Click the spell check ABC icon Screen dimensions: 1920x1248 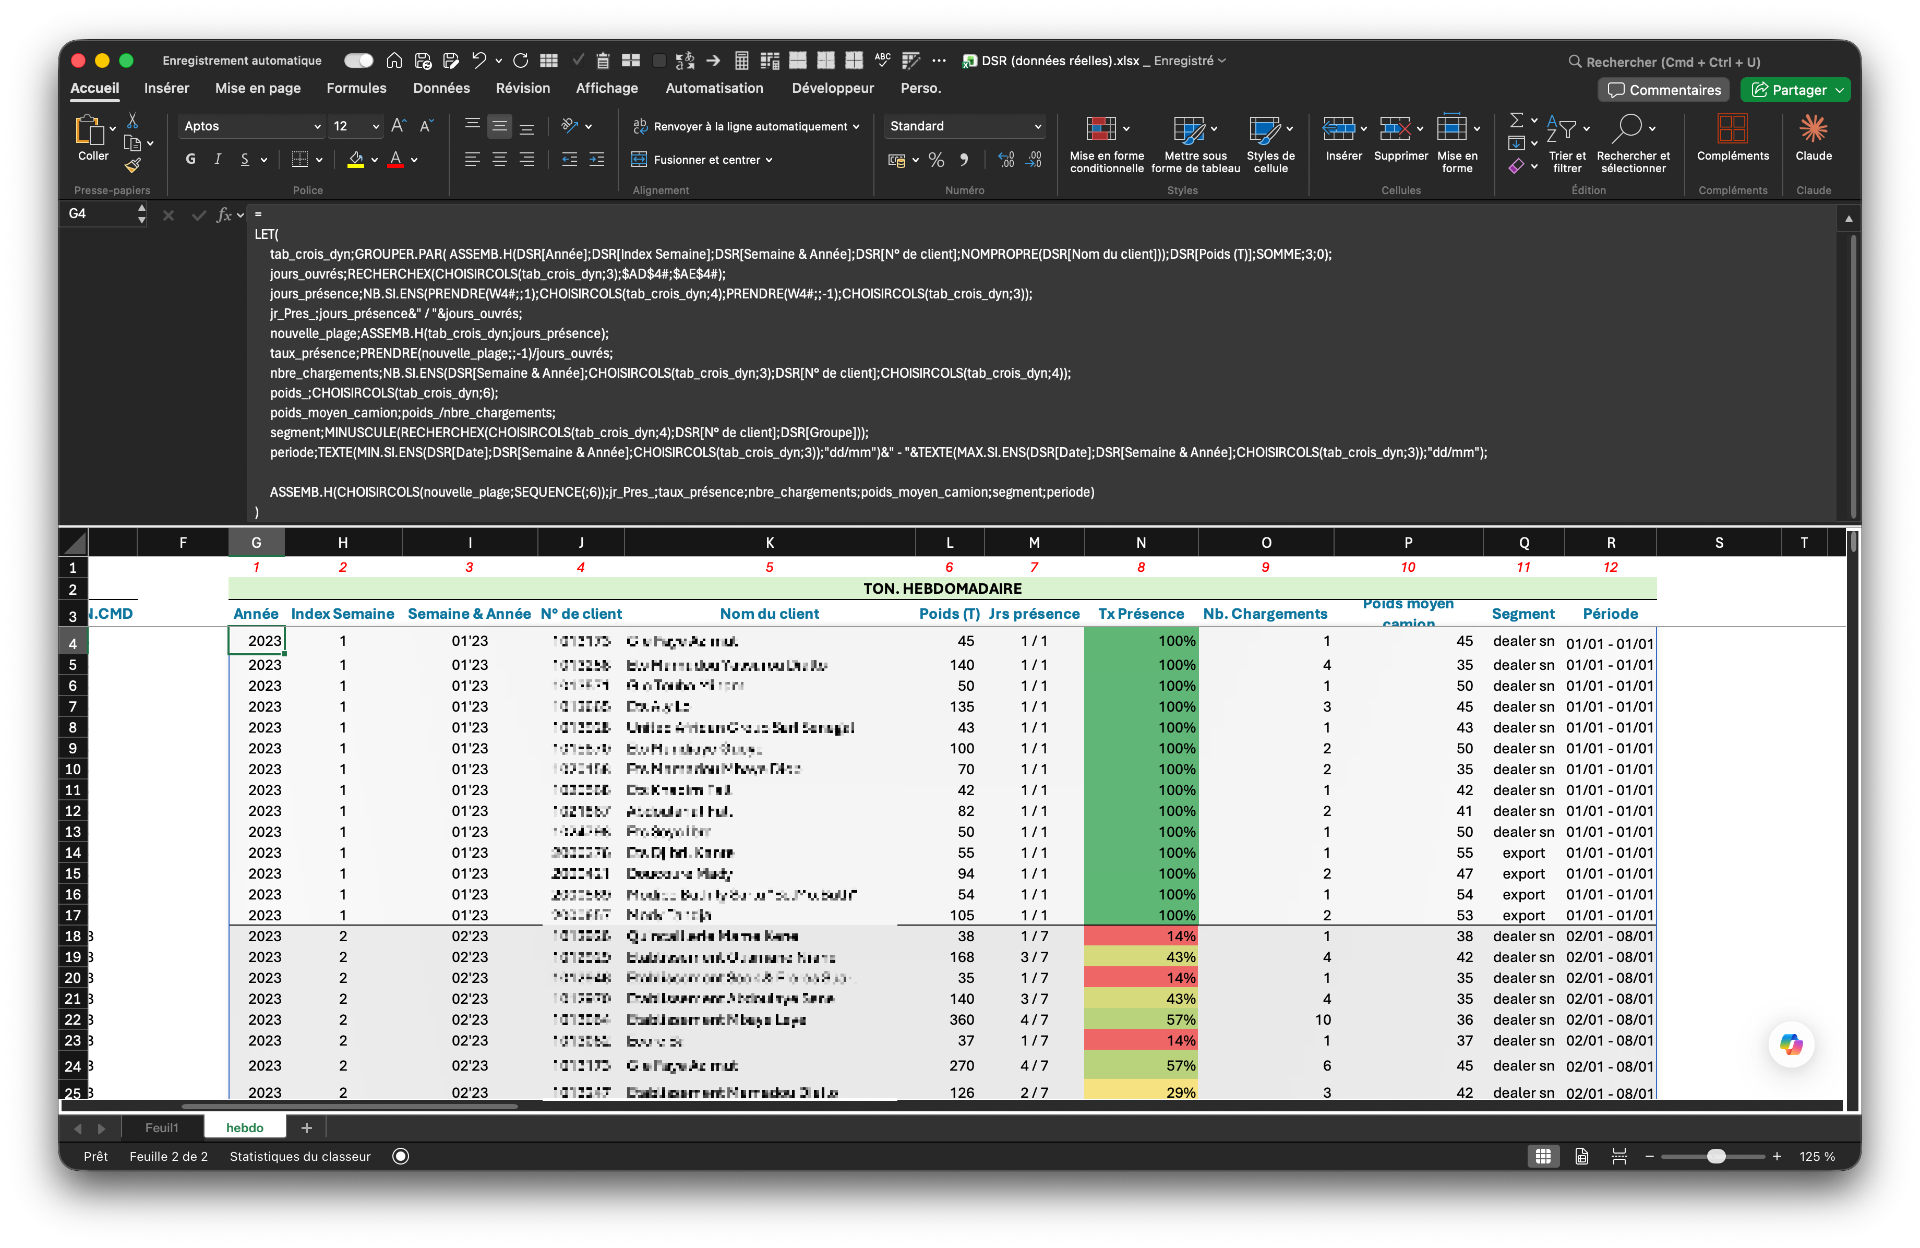[882, 60]
